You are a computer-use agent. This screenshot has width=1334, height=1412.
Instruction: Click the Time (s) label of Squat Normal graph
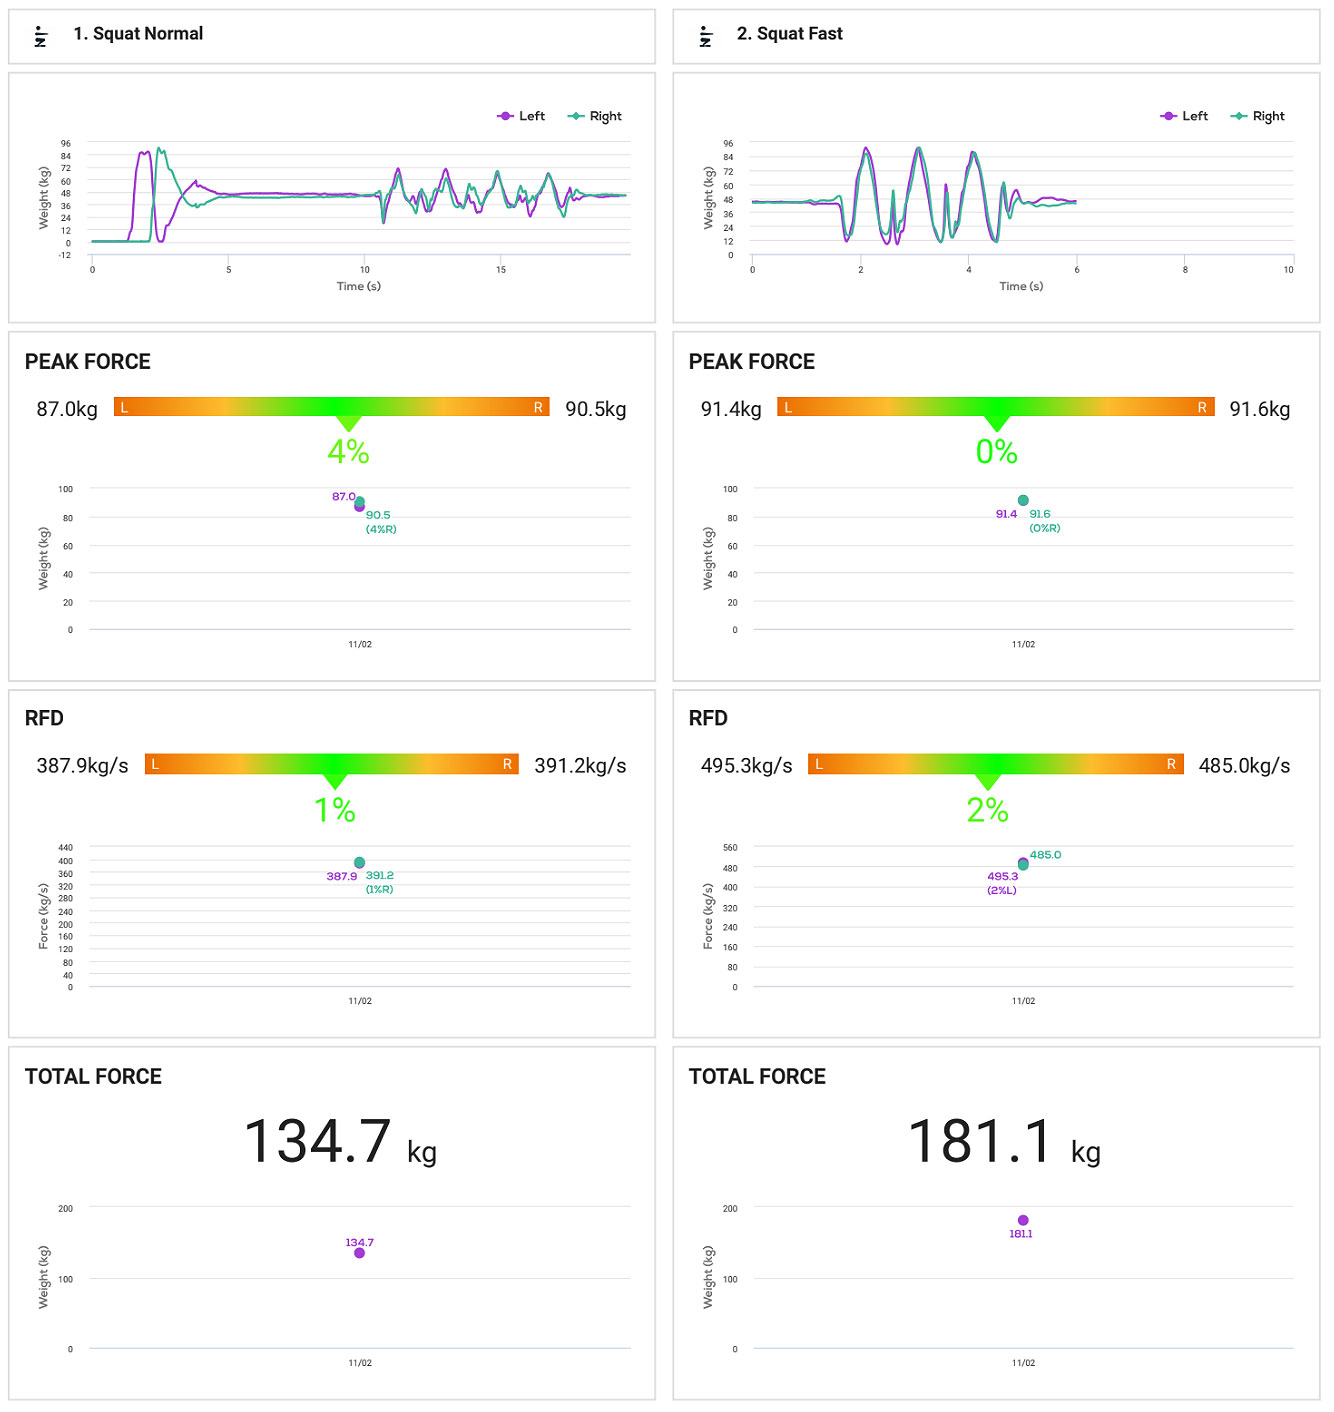pos(359,286)
